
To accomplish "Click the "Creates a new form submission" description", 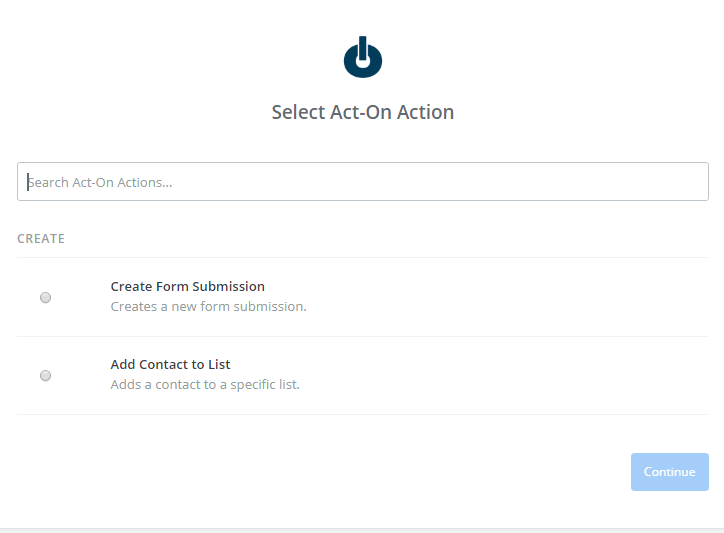I will click(208, 306).
